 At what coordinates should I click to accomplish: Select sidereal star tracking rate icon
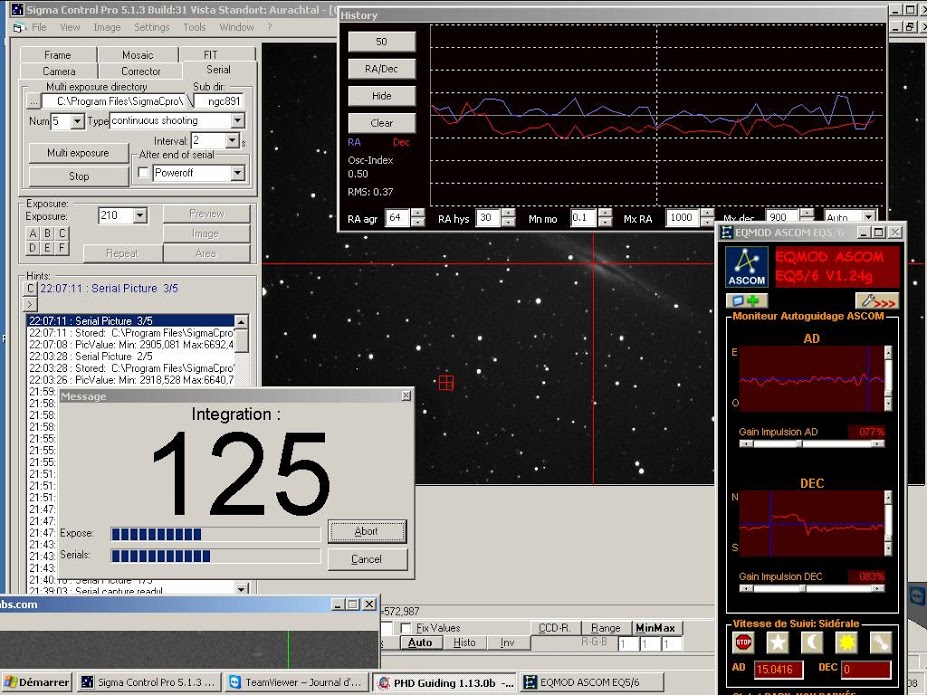coord(777,642)
